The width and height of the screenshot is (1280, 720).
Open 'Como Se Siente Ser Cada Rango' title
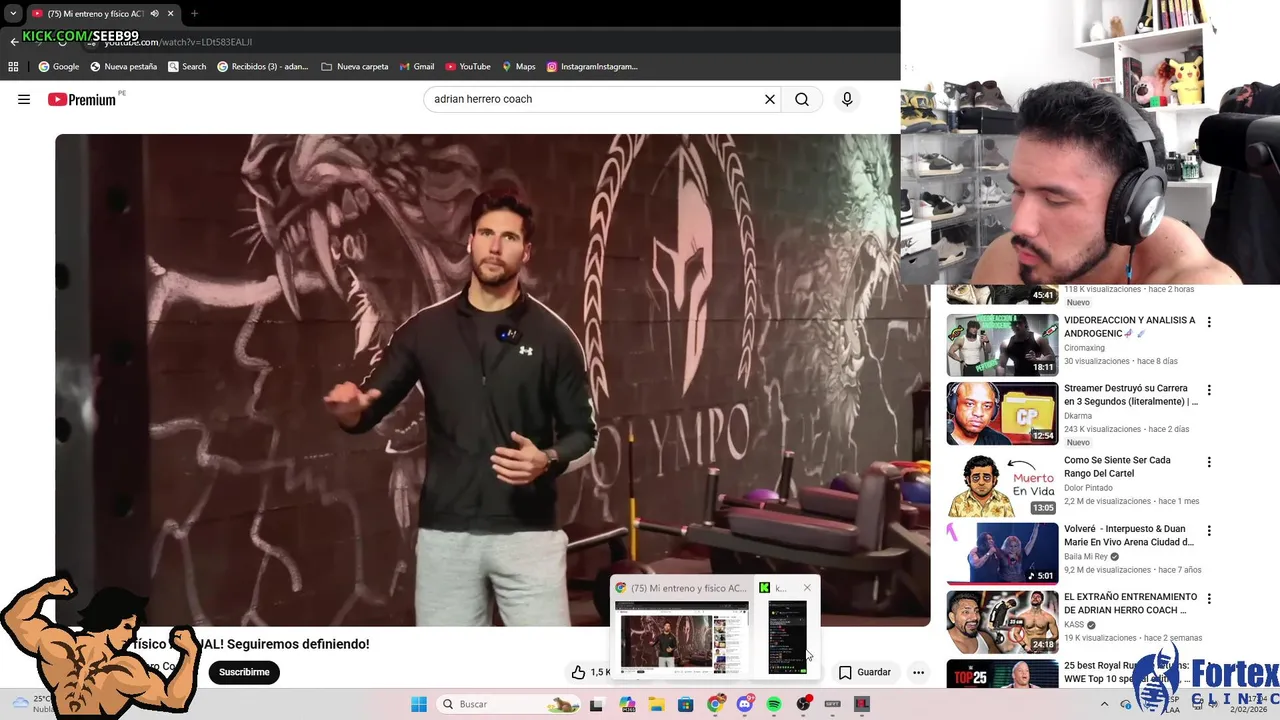[x=1117, y=466]
